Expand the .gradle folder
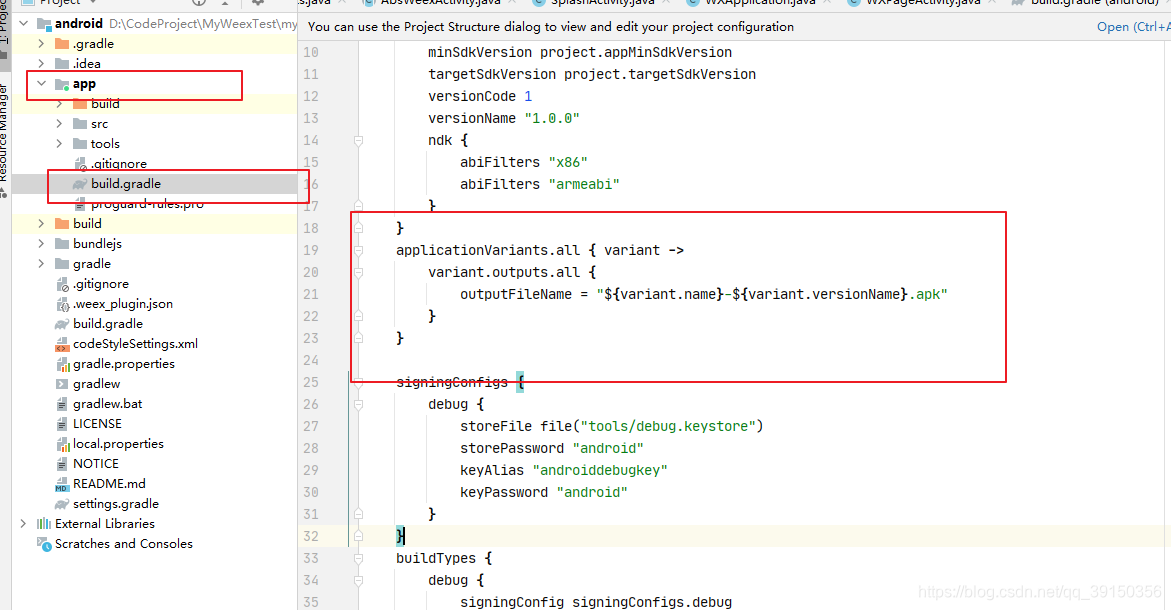Screen dimensions: 1171x610 tap(41, 44)
